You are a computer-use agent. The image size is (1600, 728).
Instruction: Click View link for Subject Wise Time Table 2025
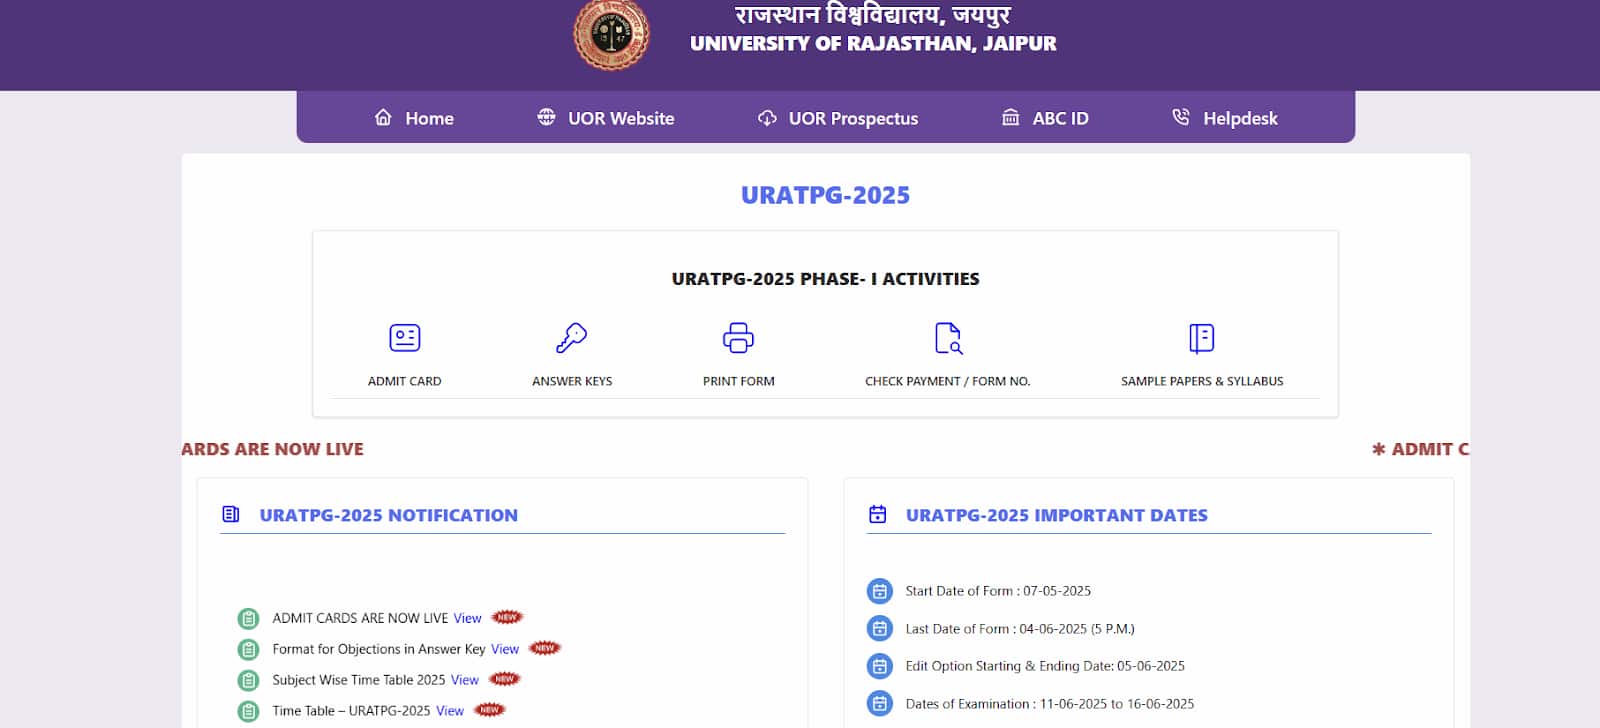465,680
